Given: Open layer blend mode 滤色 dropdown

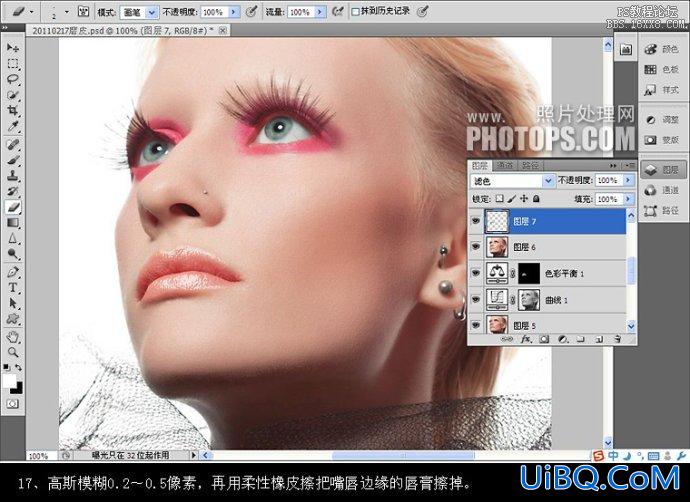Looking at the screenshot, I should tap(548, 180).
